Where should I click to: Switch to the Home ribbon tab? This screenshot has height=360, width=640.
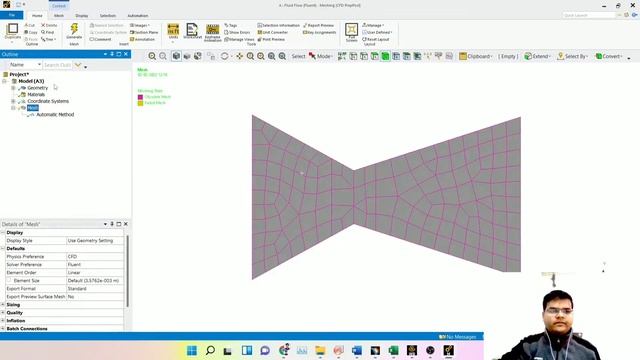tap(37, 16)
